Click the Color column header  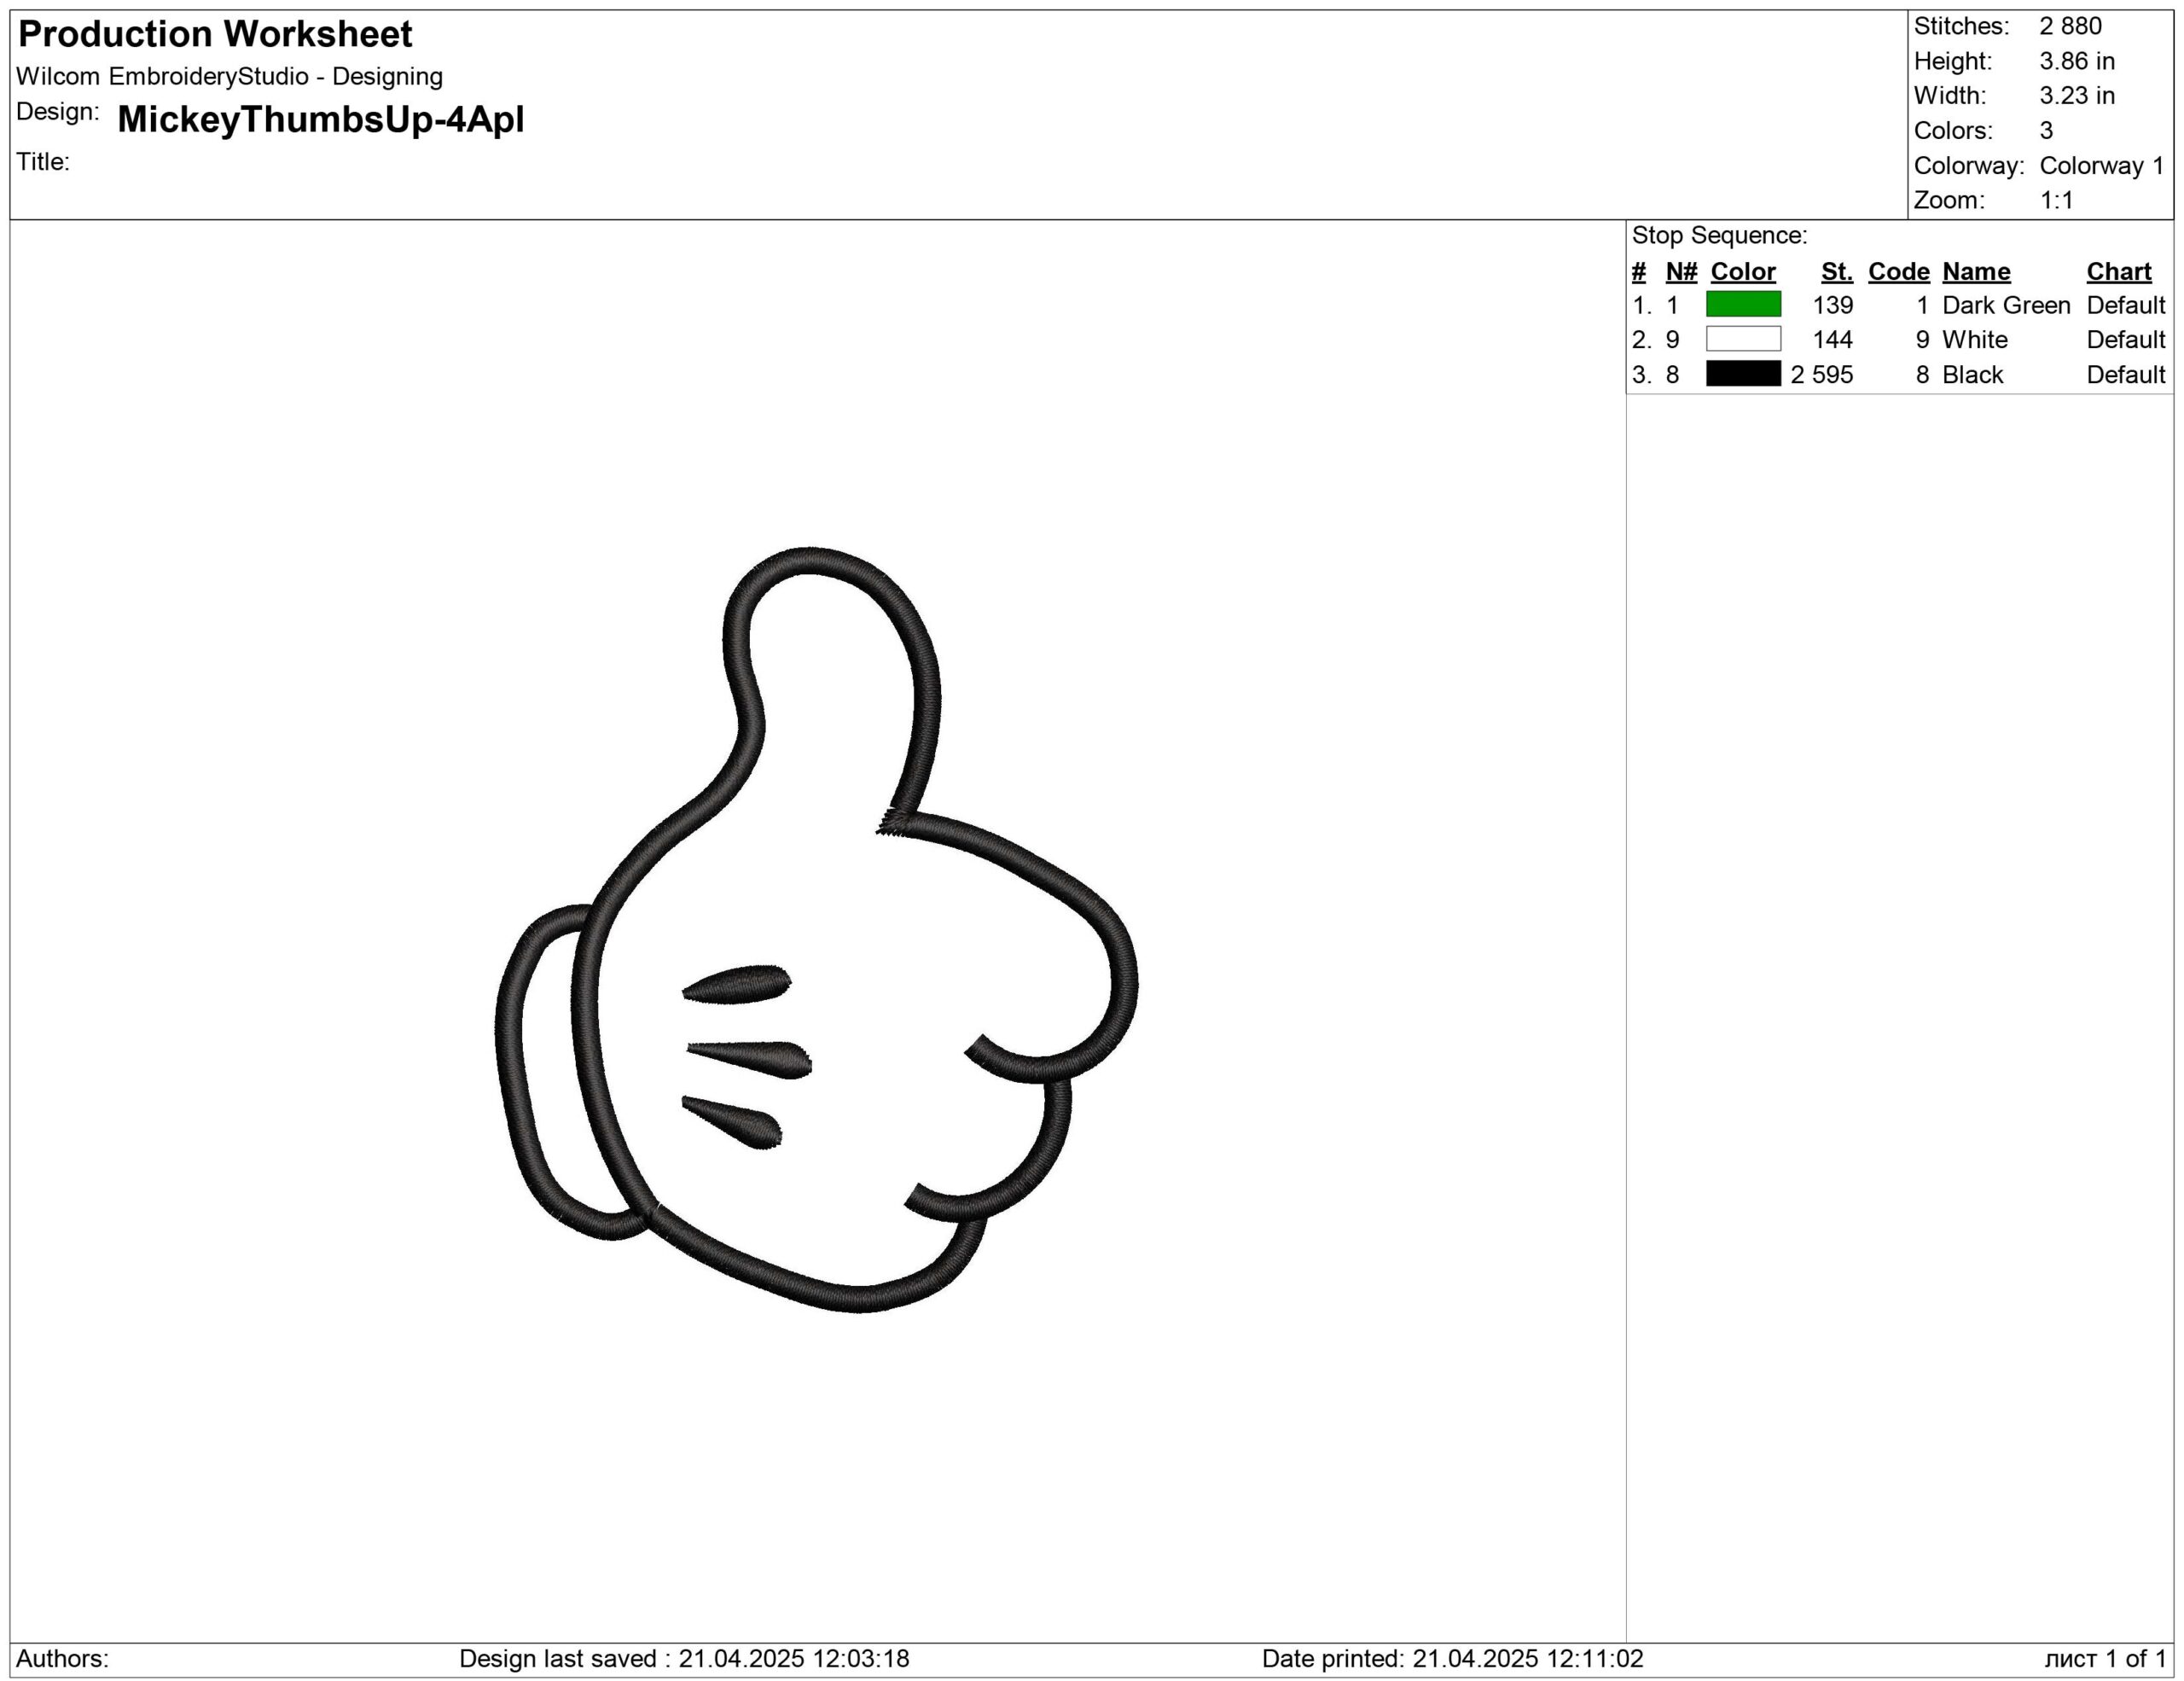click(x=1743, y=272)
